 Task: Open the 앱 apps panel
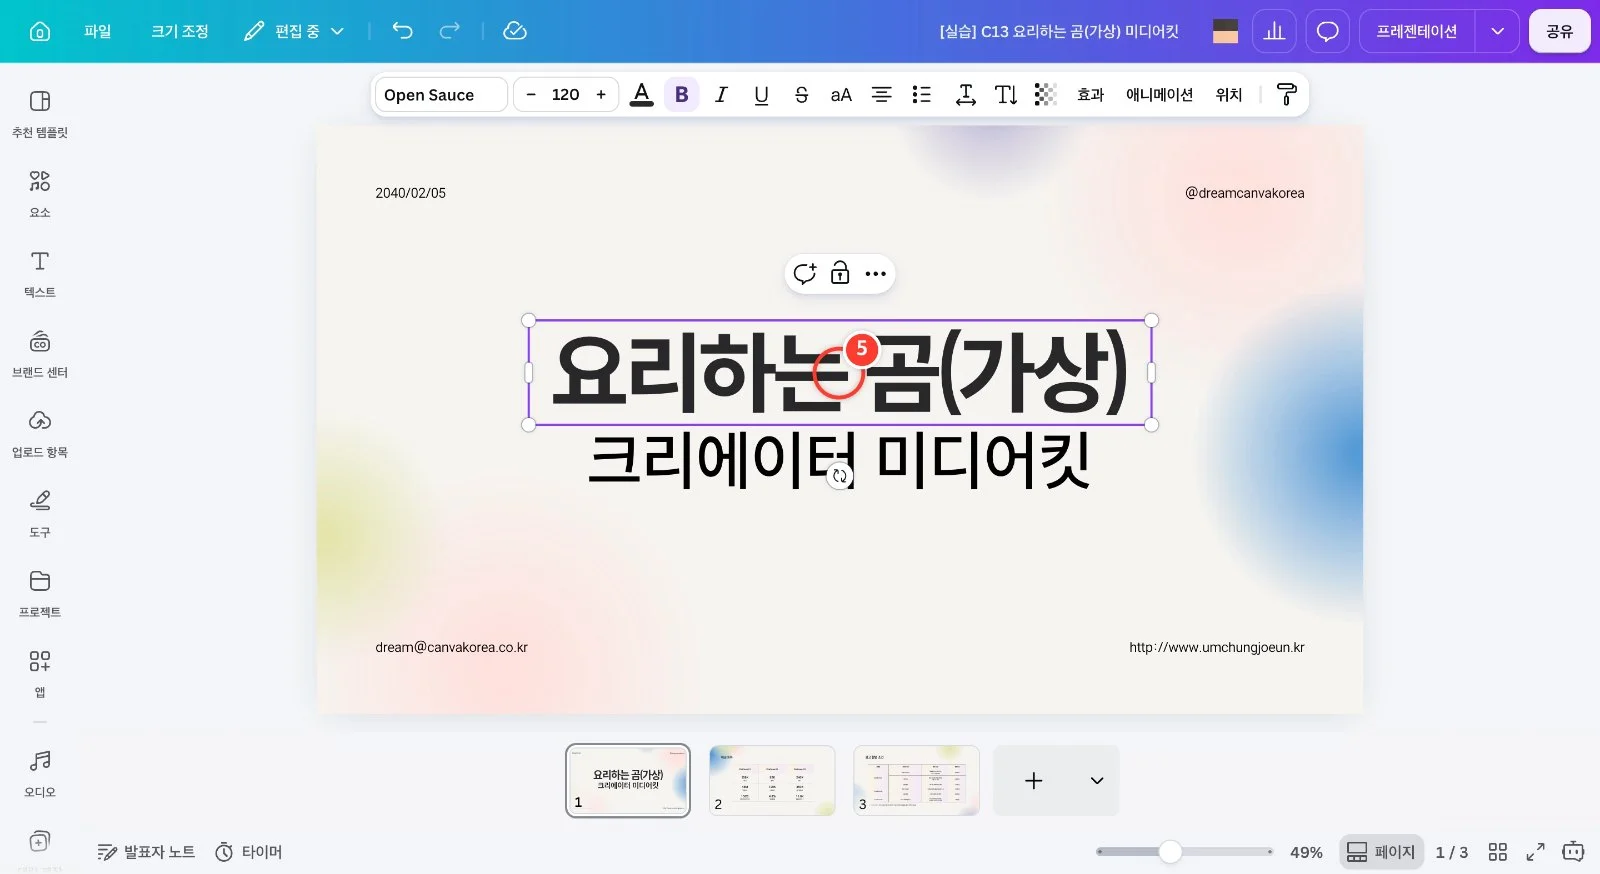click(40, 674)
